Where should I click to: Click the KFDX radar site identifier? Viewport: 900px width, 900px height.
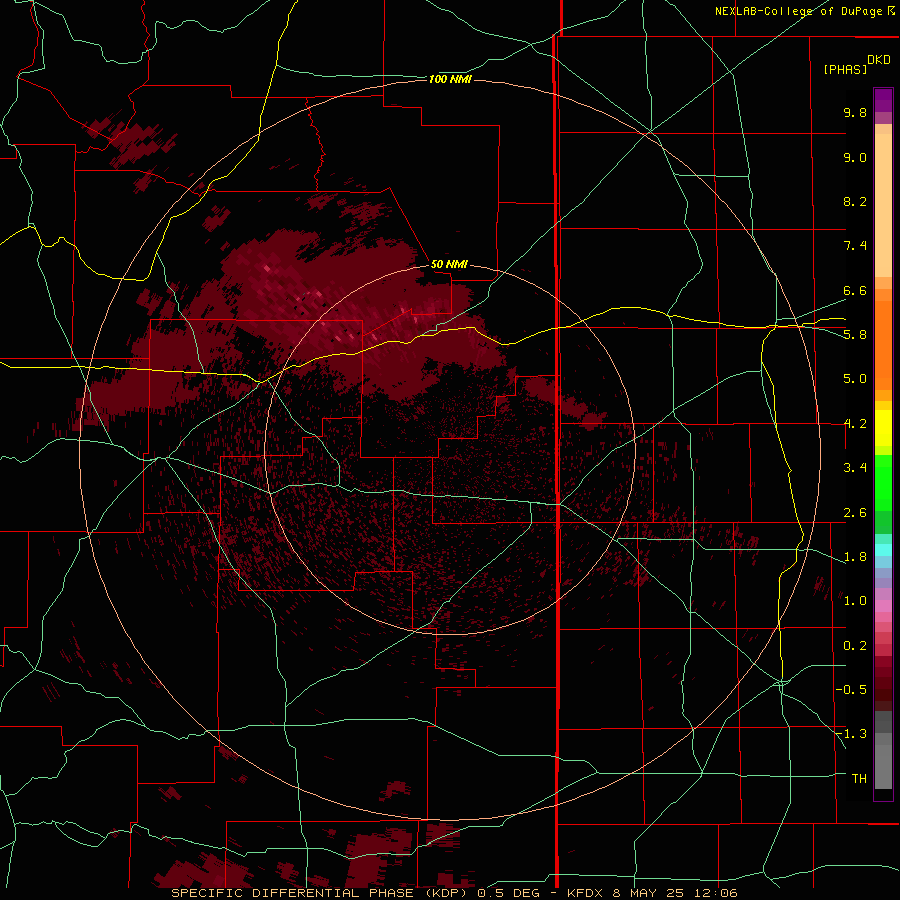tap(585, 893)
